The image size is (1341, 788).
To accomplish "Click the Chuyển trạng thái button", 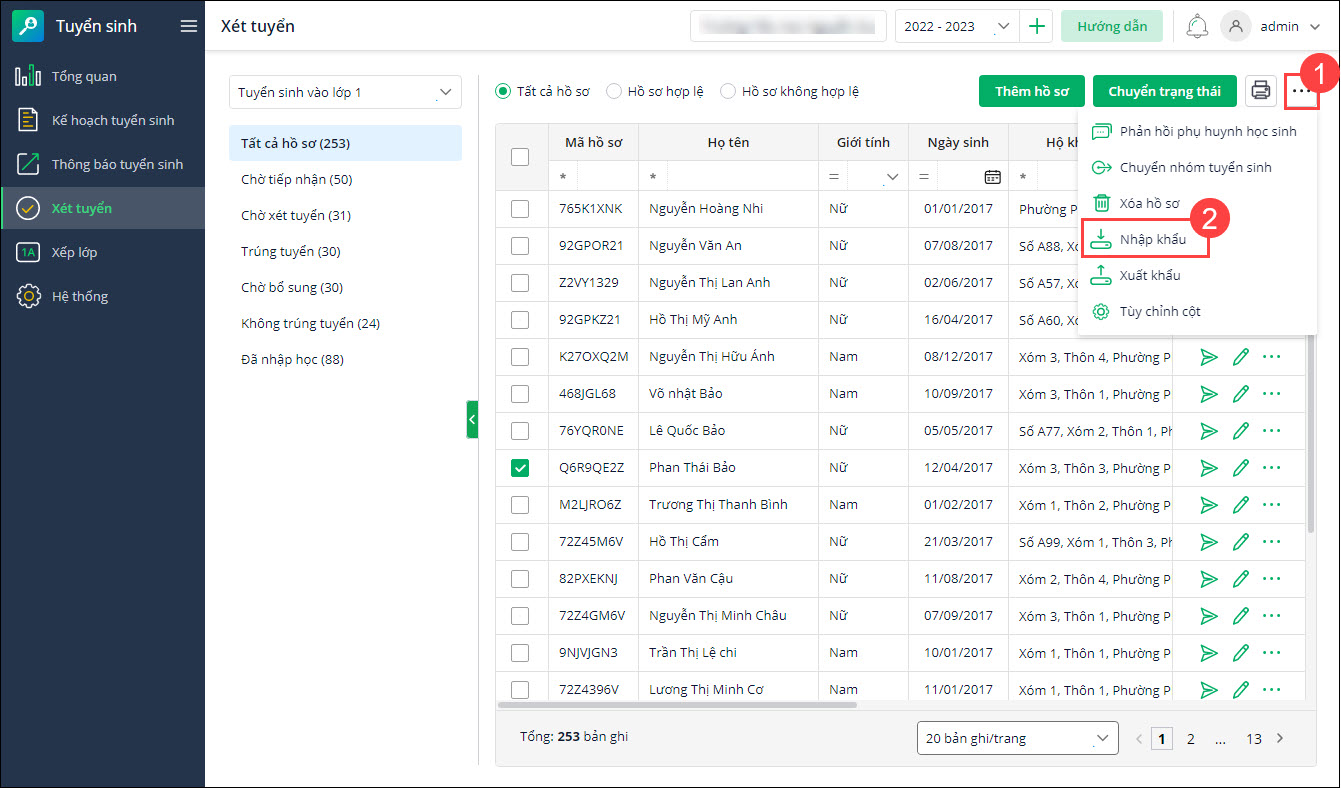I will point(1164,91).
